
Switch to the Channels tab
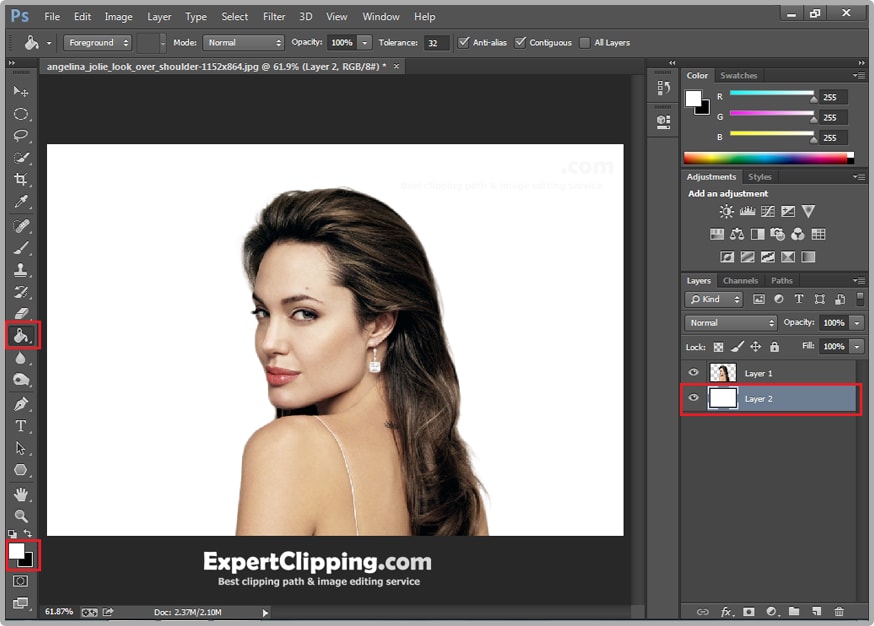coord(740,280)
